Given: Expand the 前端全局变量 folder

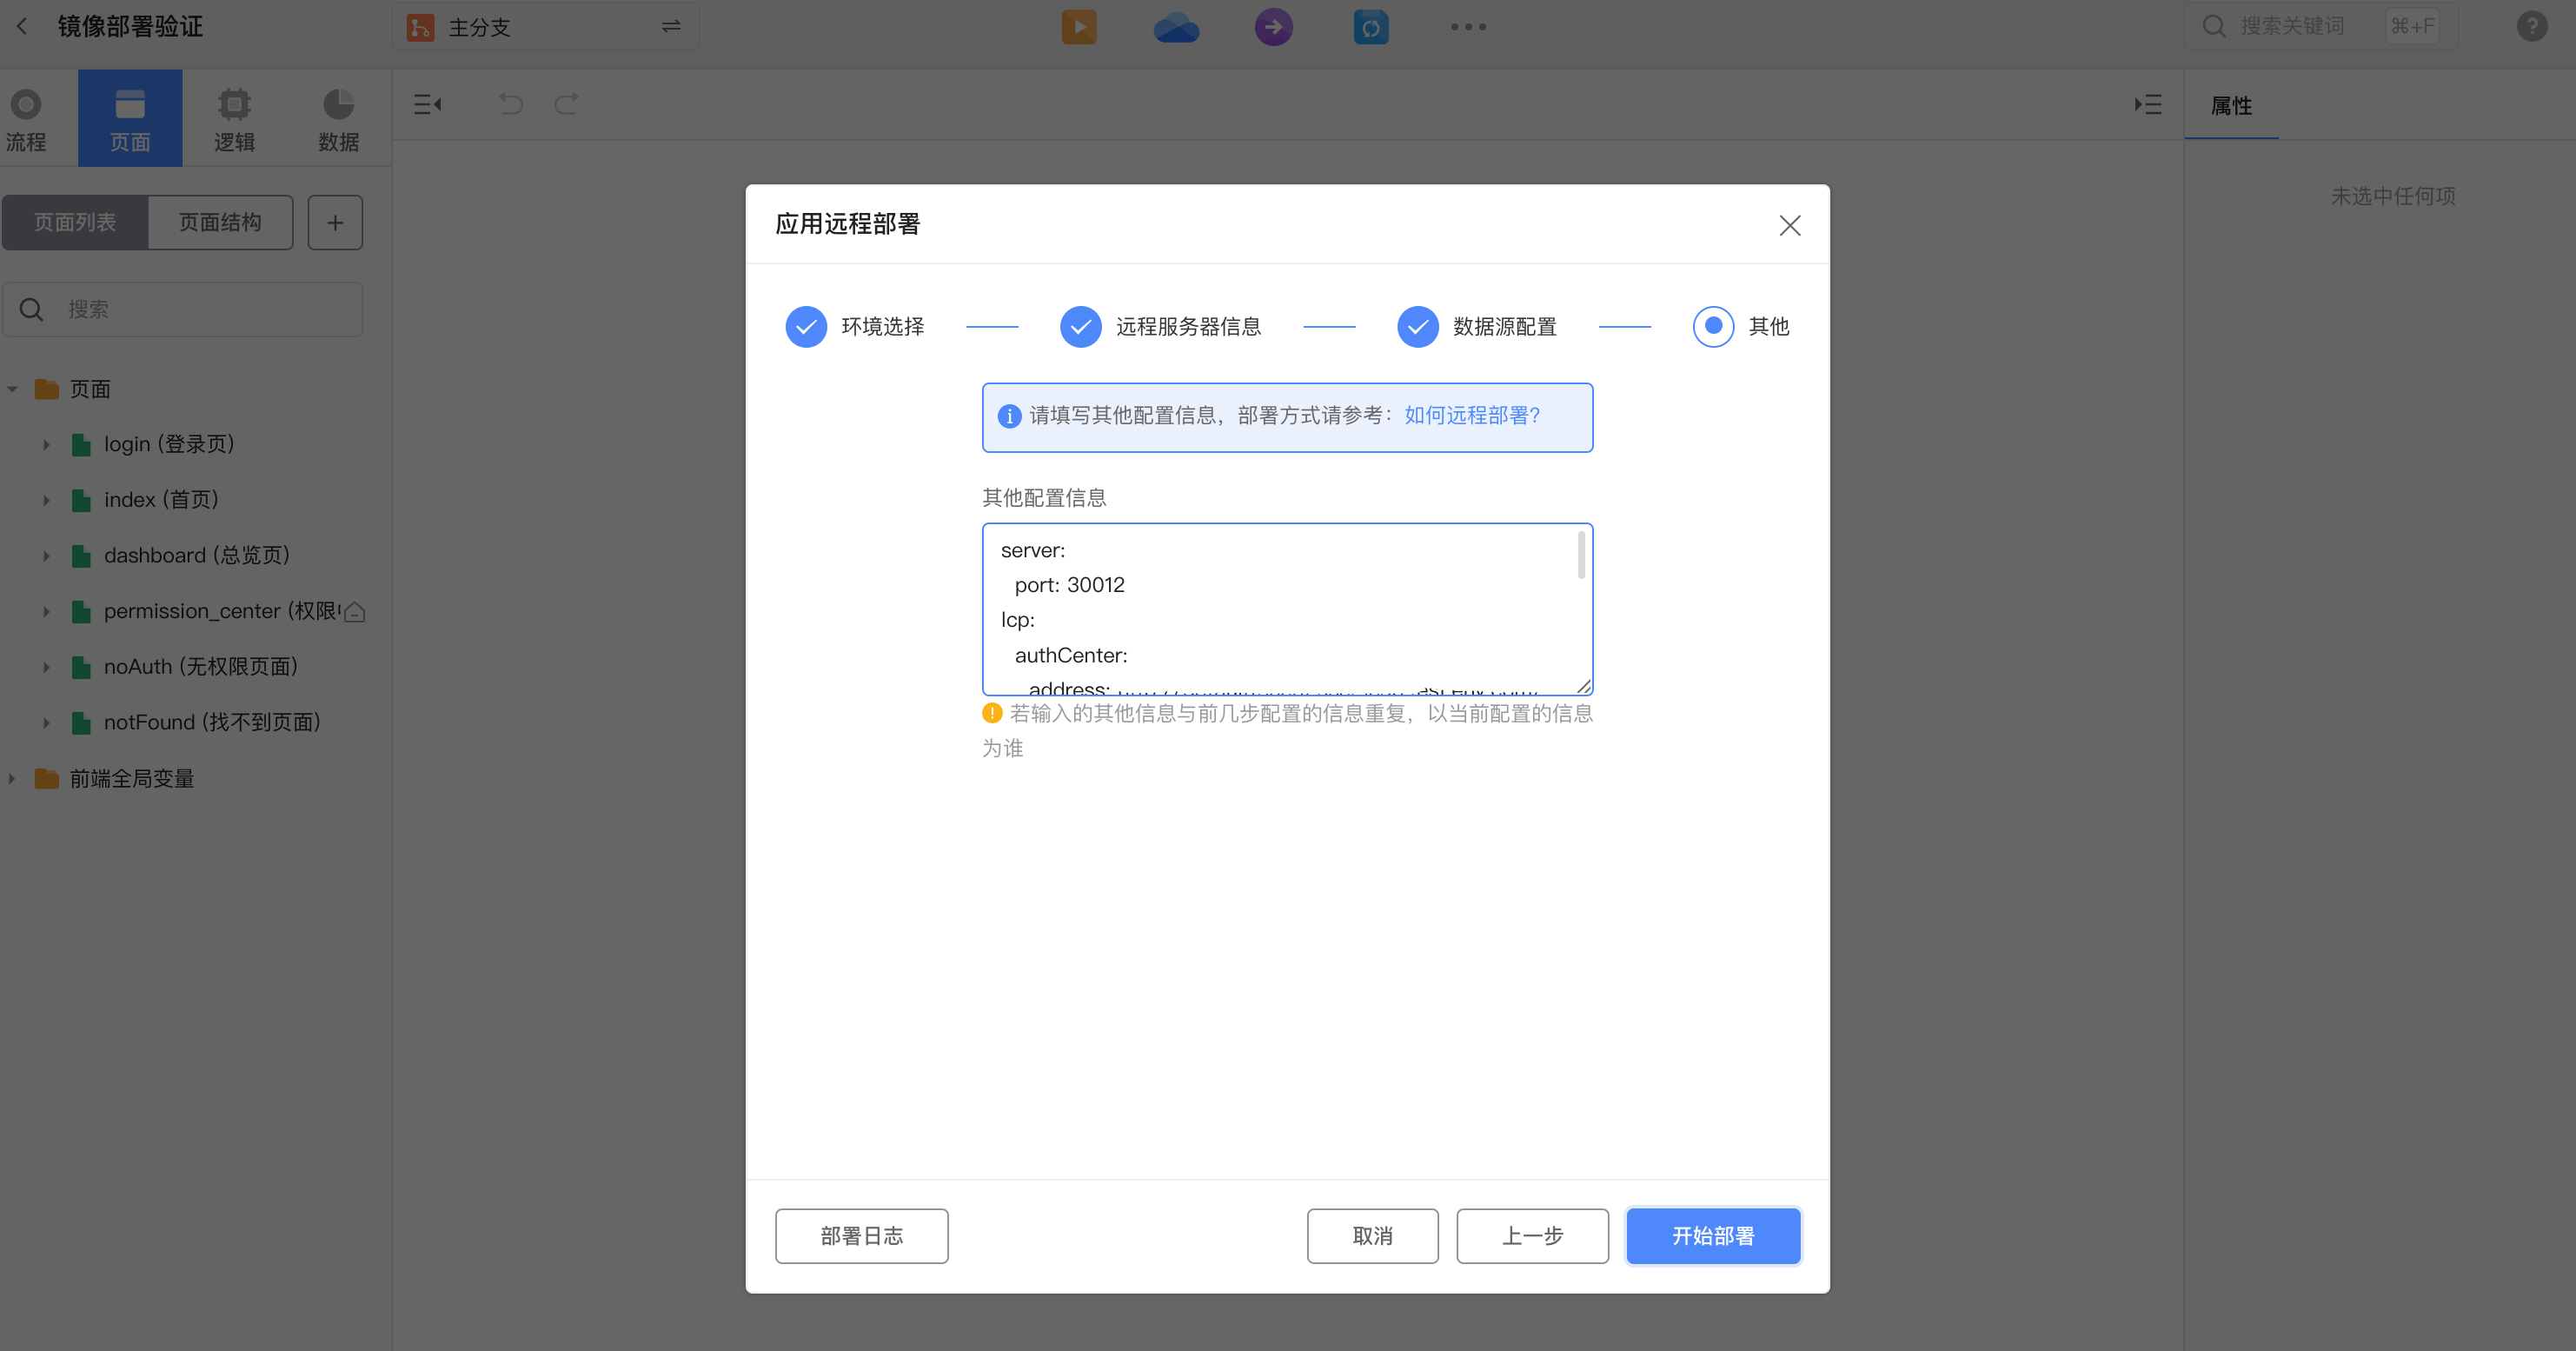Looking at the screenshot, I should pyautogui.click(x=13, y=778).
